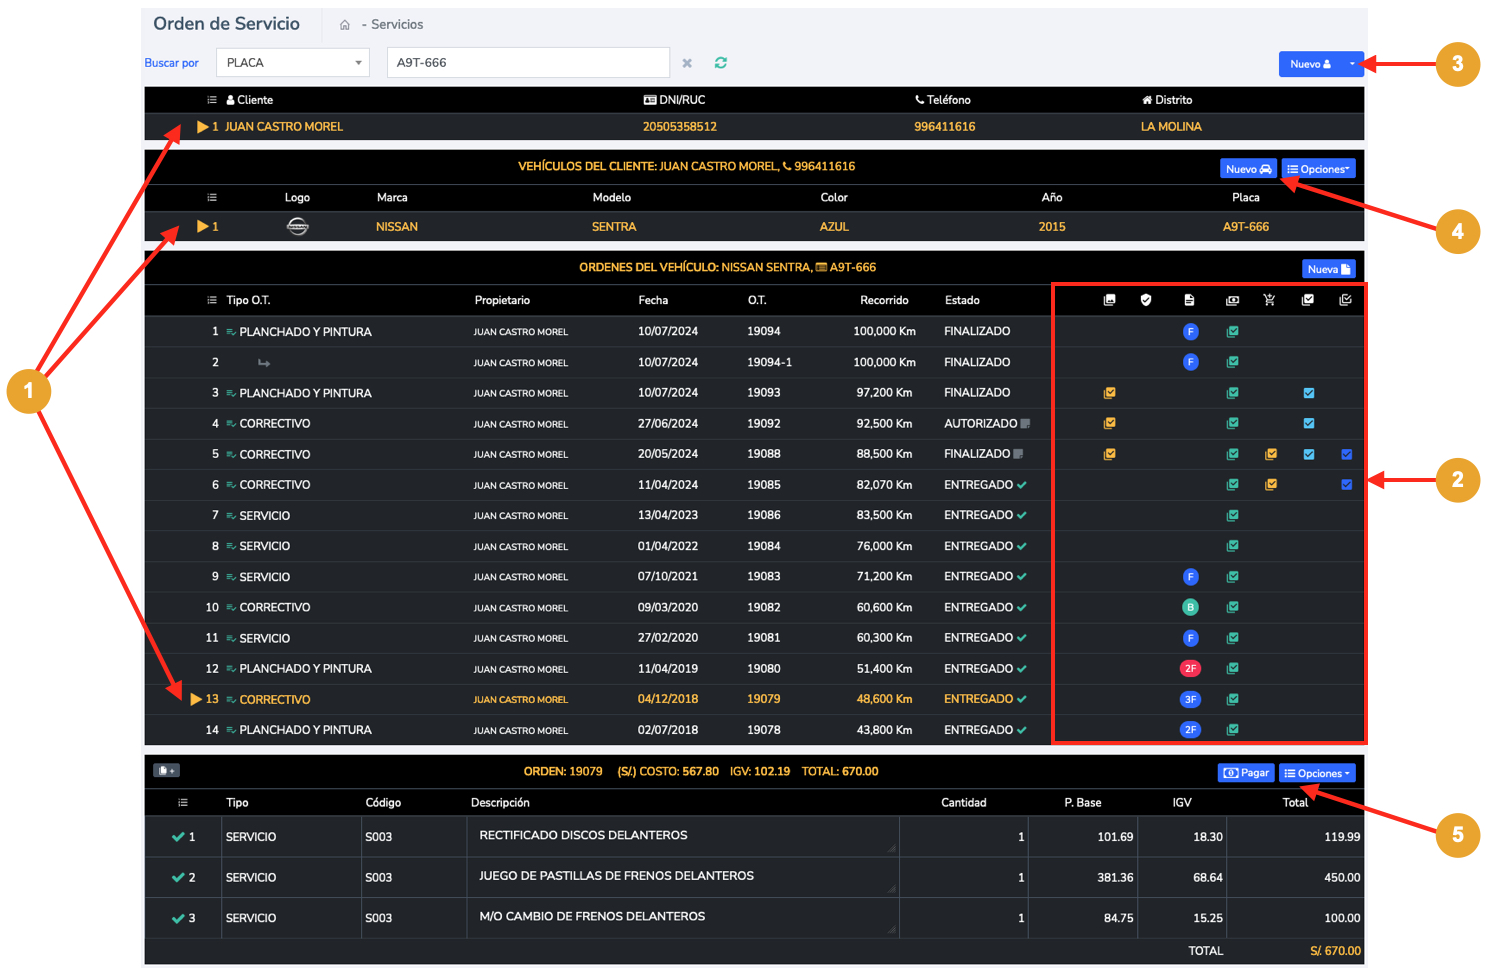Open the vehicle Opciones dropdown
Viewport: 1485px width, 972px height.
click(x=1318, y=169)
